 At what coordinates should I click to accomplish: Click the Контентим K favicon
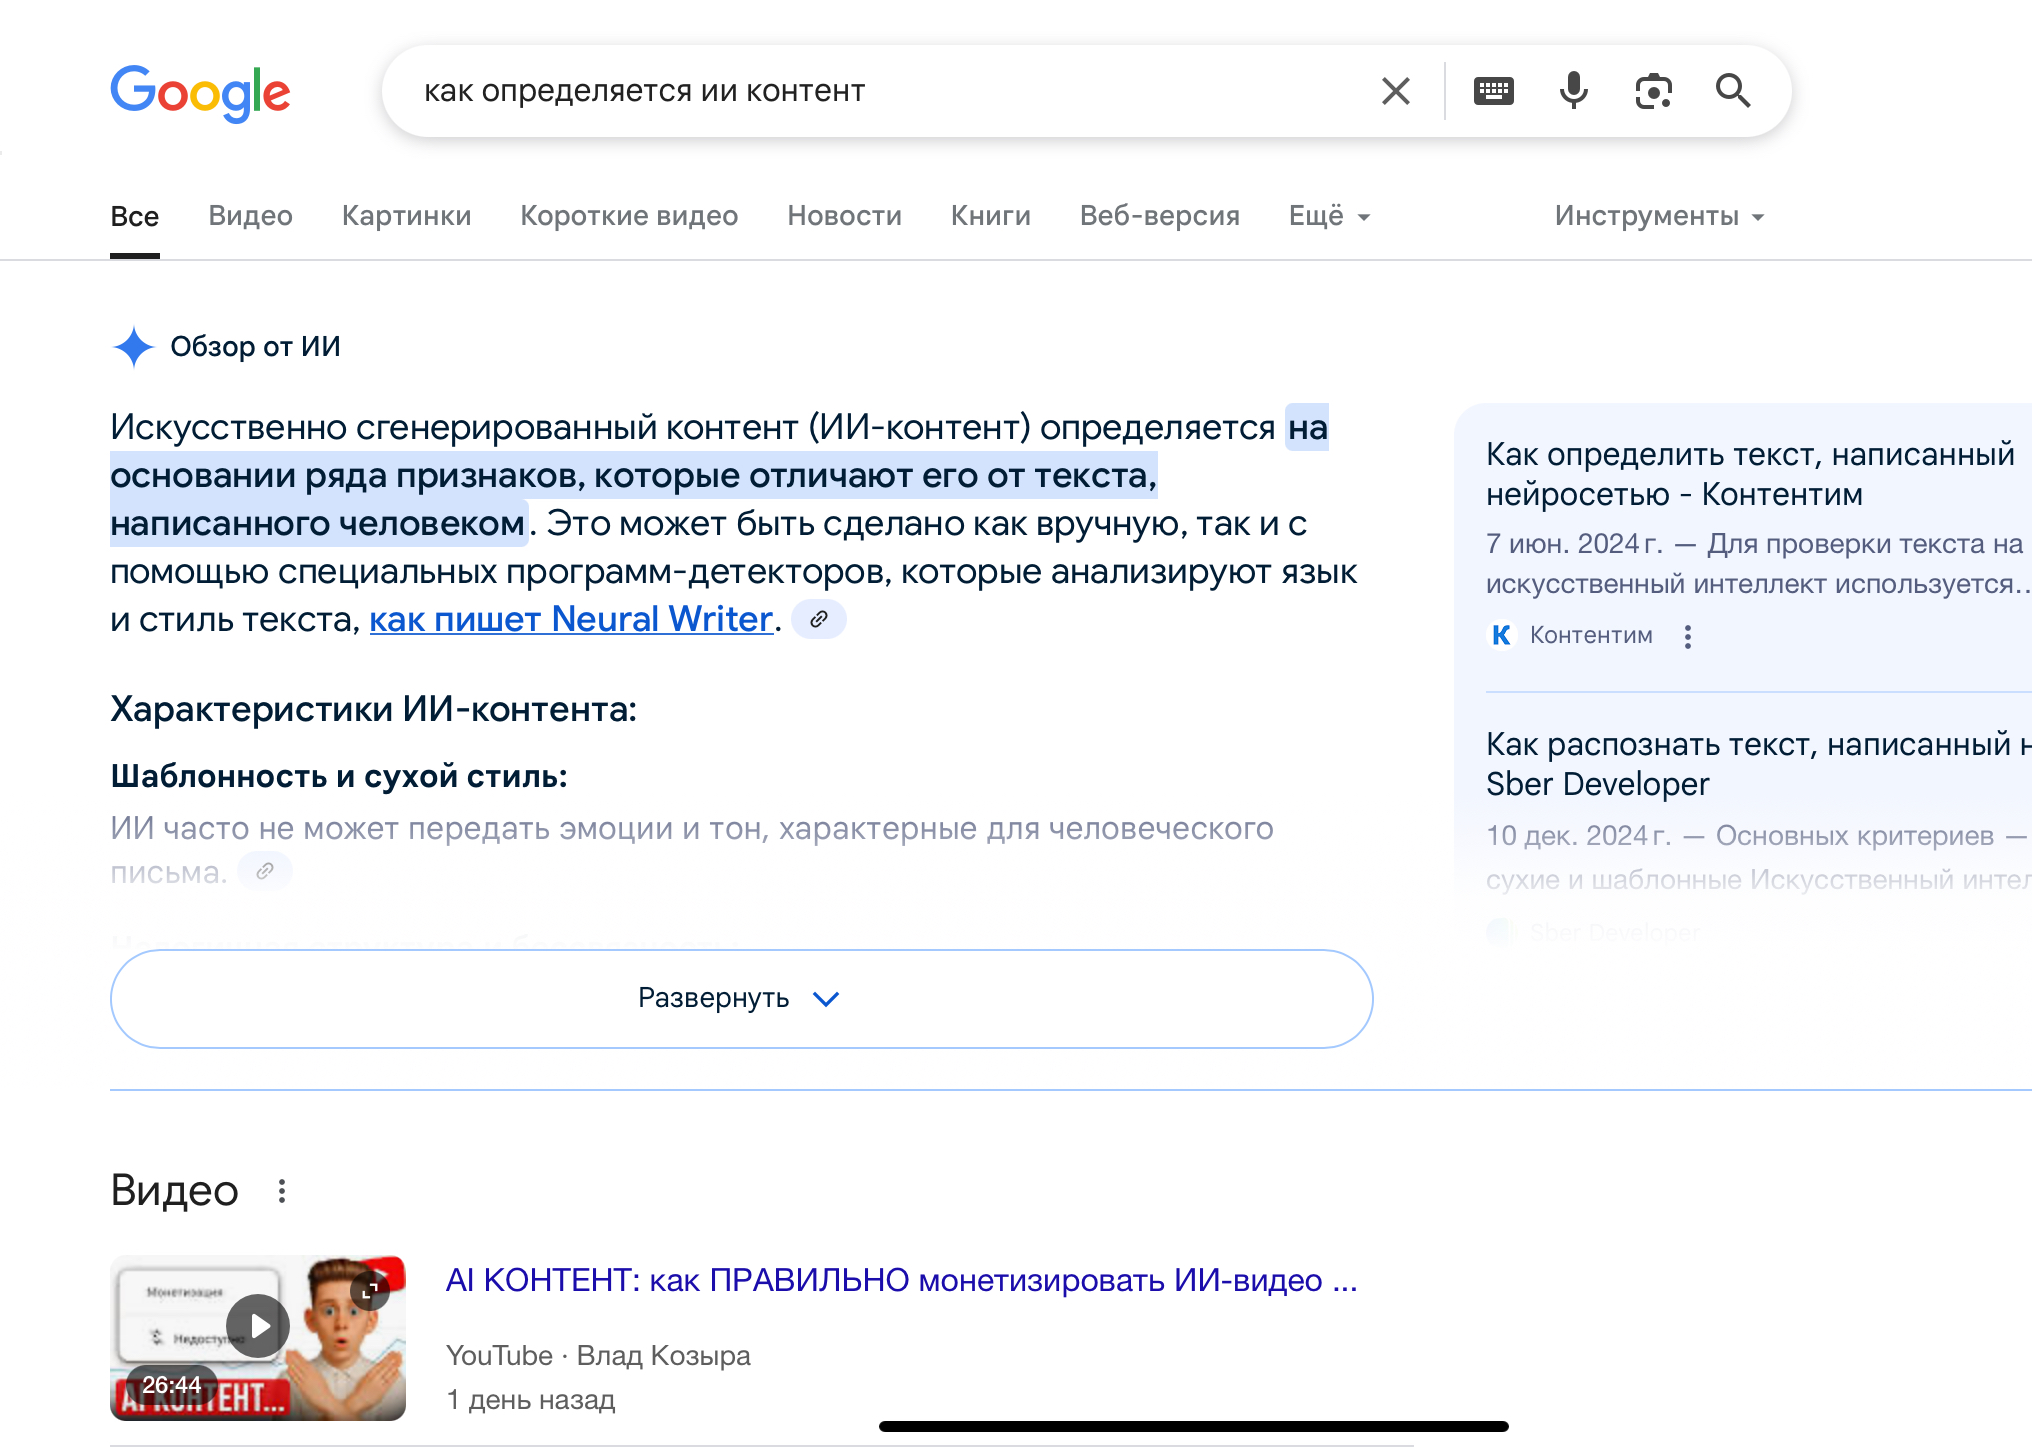[x=1501, y=635]
